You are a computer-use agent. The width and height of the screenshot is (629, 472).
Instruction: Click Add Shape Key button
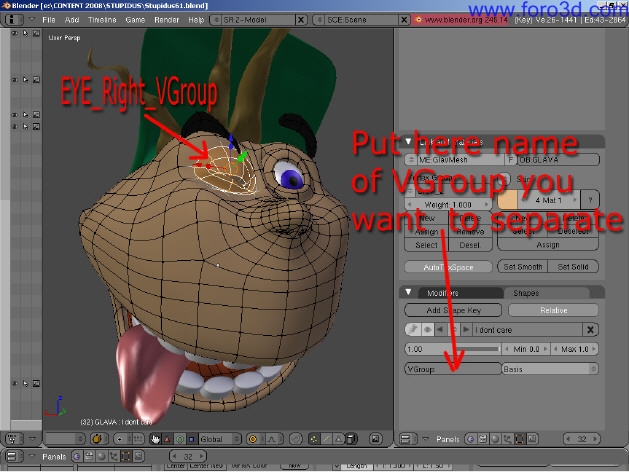pyautogui.click(x=453, y=310)
